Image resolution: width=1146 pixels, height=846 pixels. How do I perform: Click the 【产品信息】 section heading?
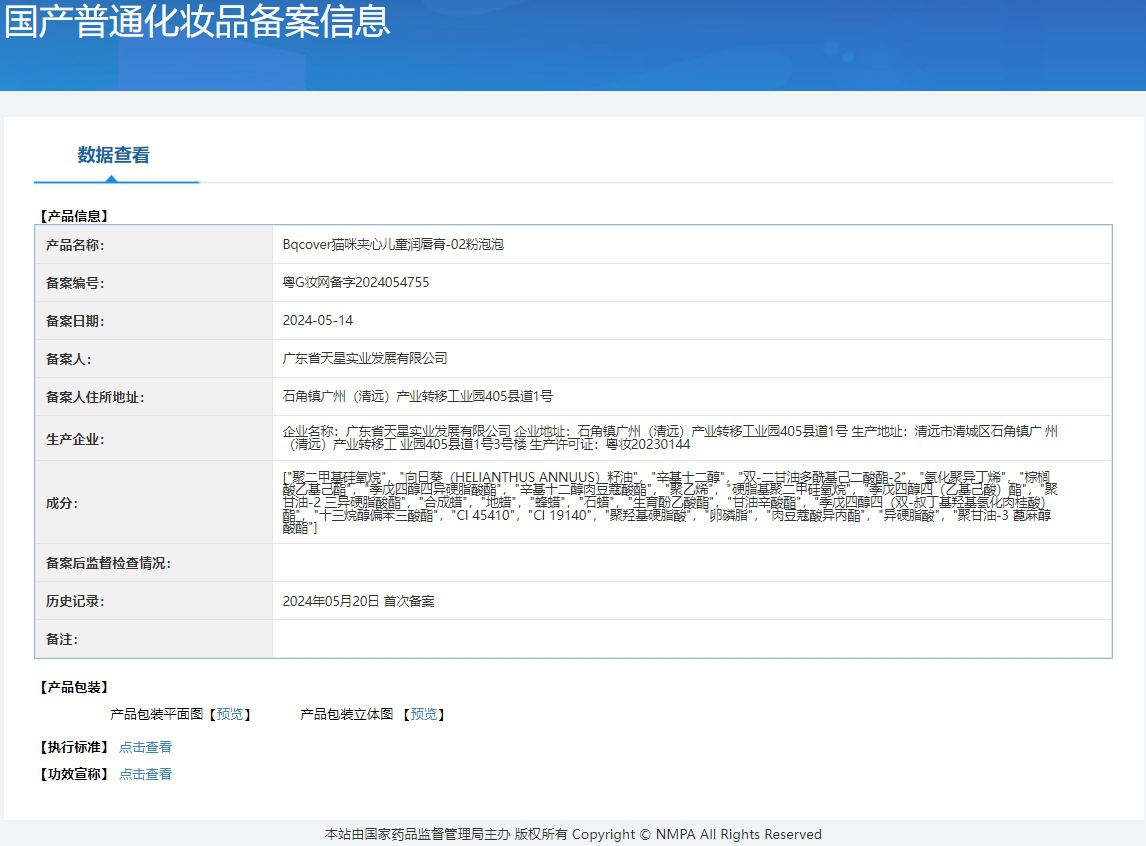pos(74,216)
